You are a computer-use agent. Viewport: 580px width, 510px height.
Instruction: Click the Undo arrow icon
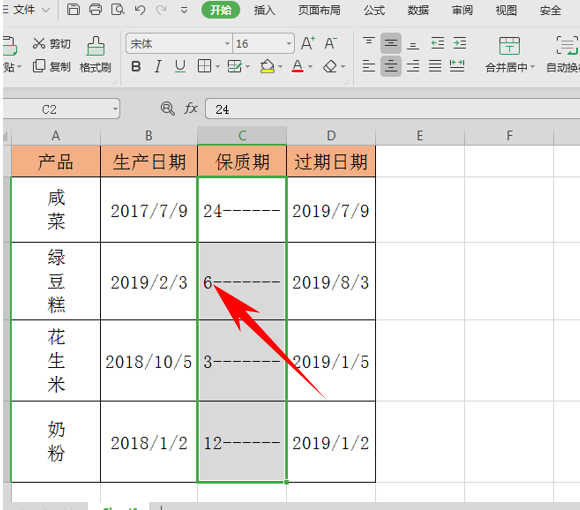[x=140, y=10]
